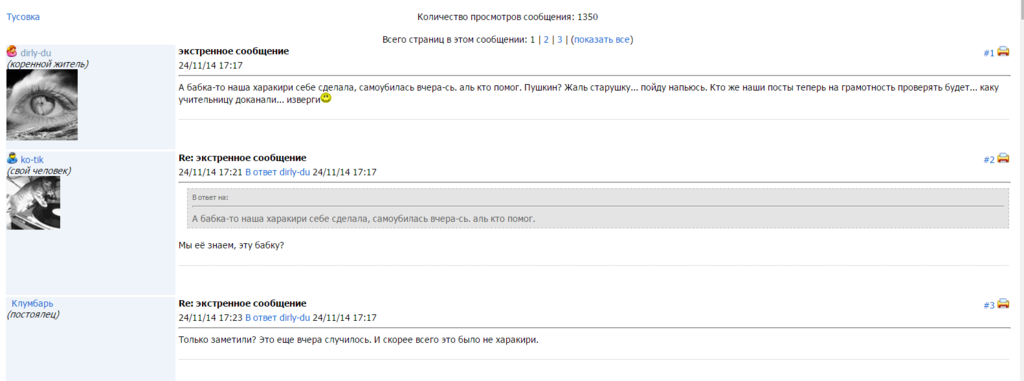1024x381 pixels.
Task: Click В ответ dirly-du in ko-tik's reply
Action: point(277,172)
